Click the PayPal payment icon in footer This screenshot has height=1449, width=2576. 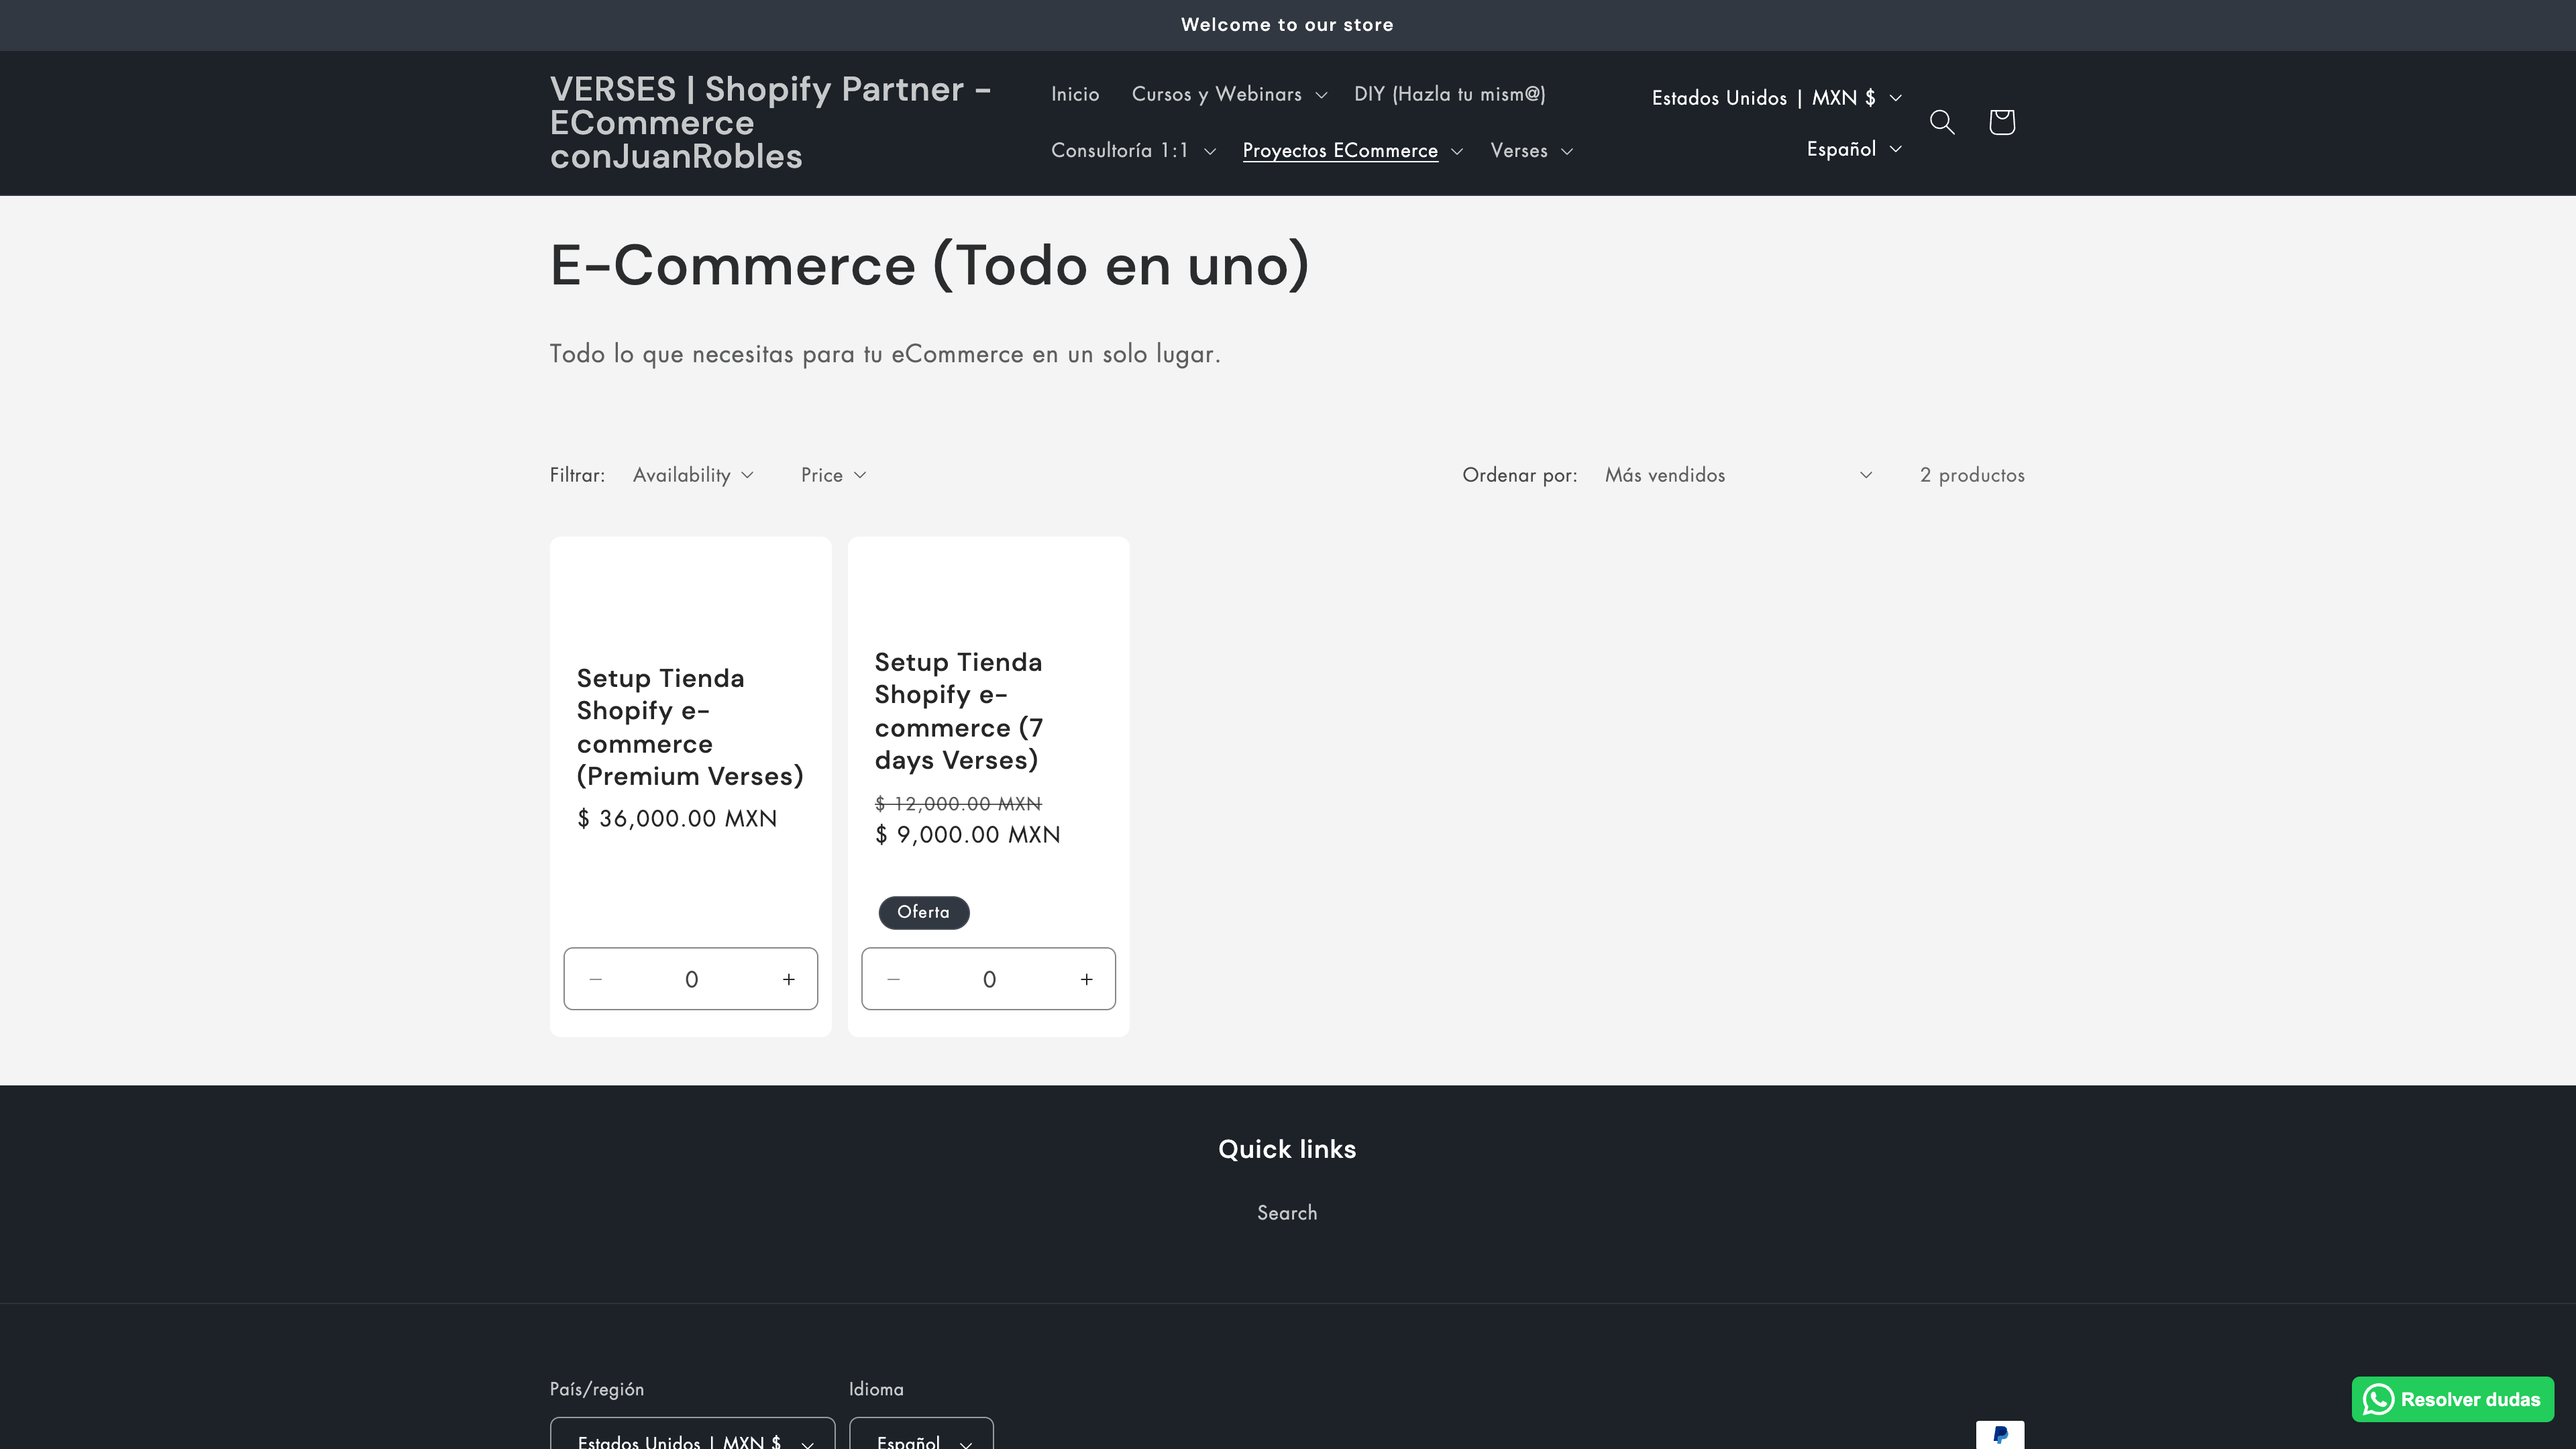click(x=2000, y=1434)
